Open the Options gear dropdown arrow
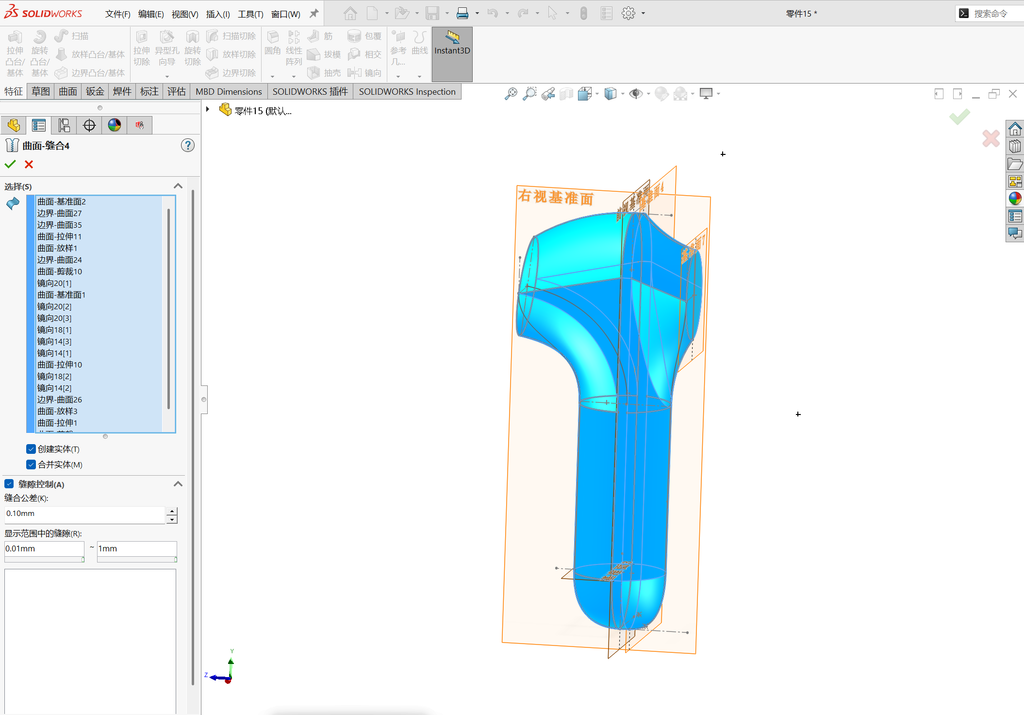This screenshot has width=1024, height=715. point(643,13)
